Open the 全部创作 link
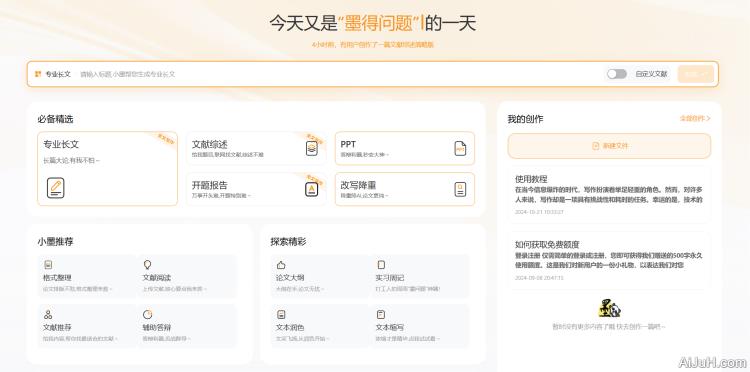750x372 pixels. tap(695, 119)
